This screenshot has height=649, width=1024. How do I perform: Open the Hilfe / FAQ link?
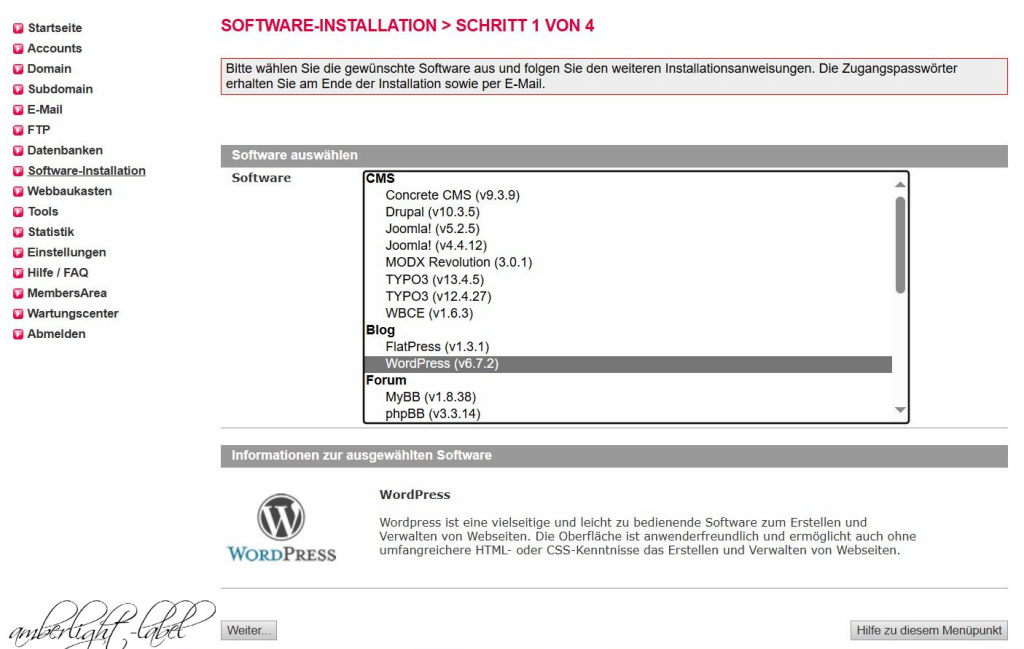pyautogui.click(x=57, y=273)
